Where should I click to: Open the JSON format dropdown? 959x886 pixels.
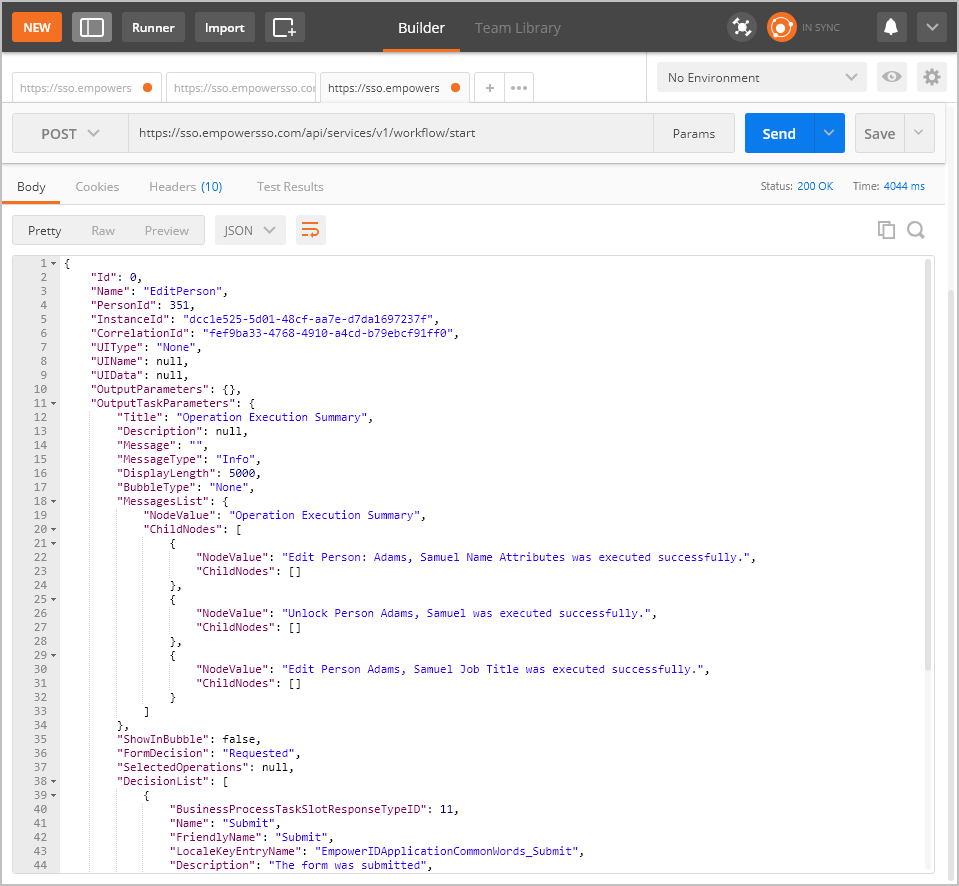pyautogui.click(x=250, y=230)
